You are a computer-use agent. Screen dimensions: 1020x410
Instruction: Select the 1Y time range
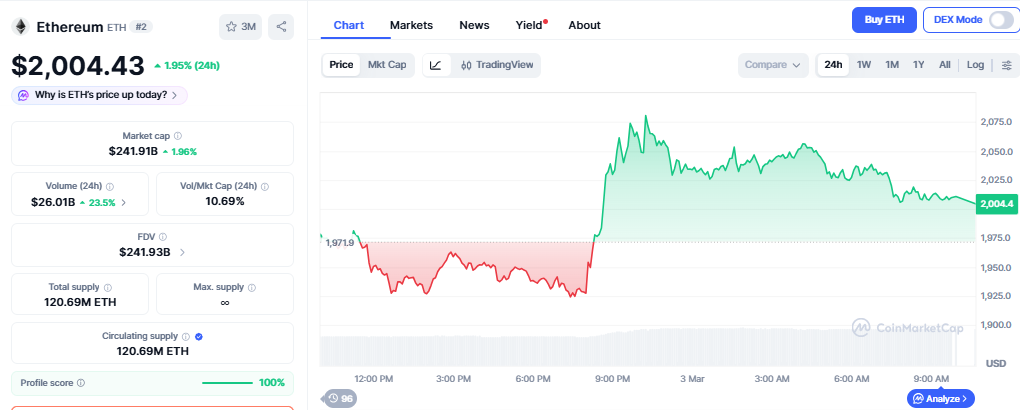[919, 65]
